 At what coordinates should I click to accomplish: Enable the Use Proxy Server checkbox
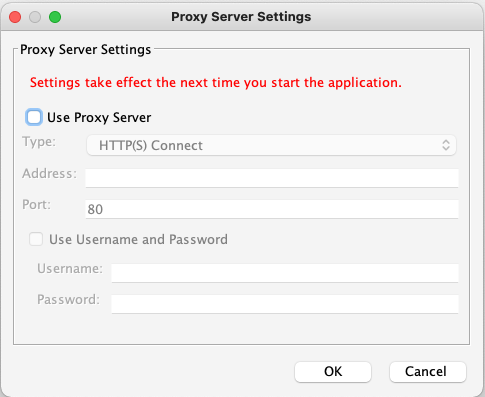pos(34,117)
